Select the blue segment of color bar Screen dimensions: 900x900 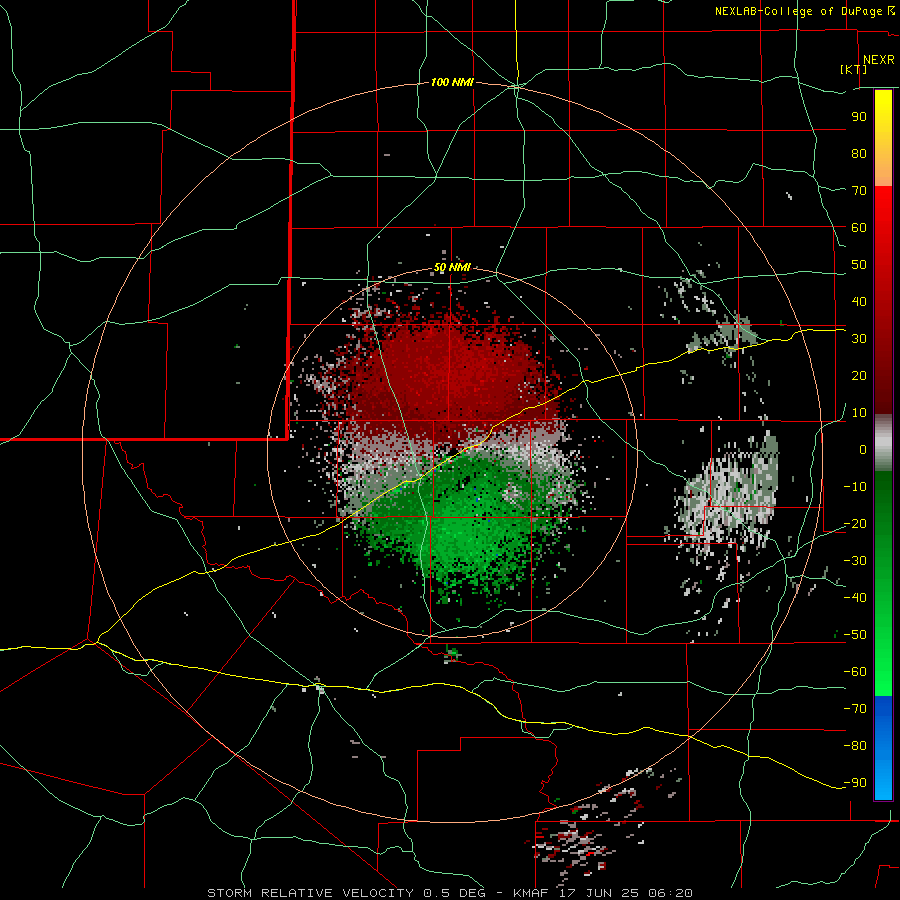tap(883, 748)
